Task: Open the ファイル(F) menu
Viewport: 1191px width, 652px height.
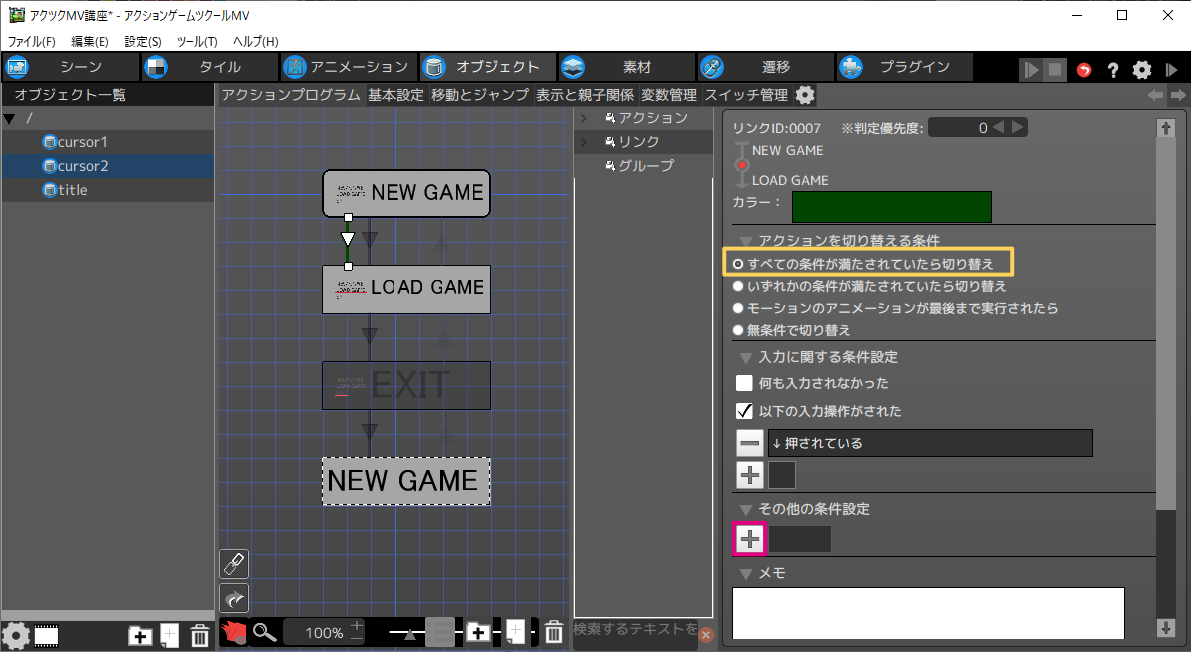Action: click(32, 41)
